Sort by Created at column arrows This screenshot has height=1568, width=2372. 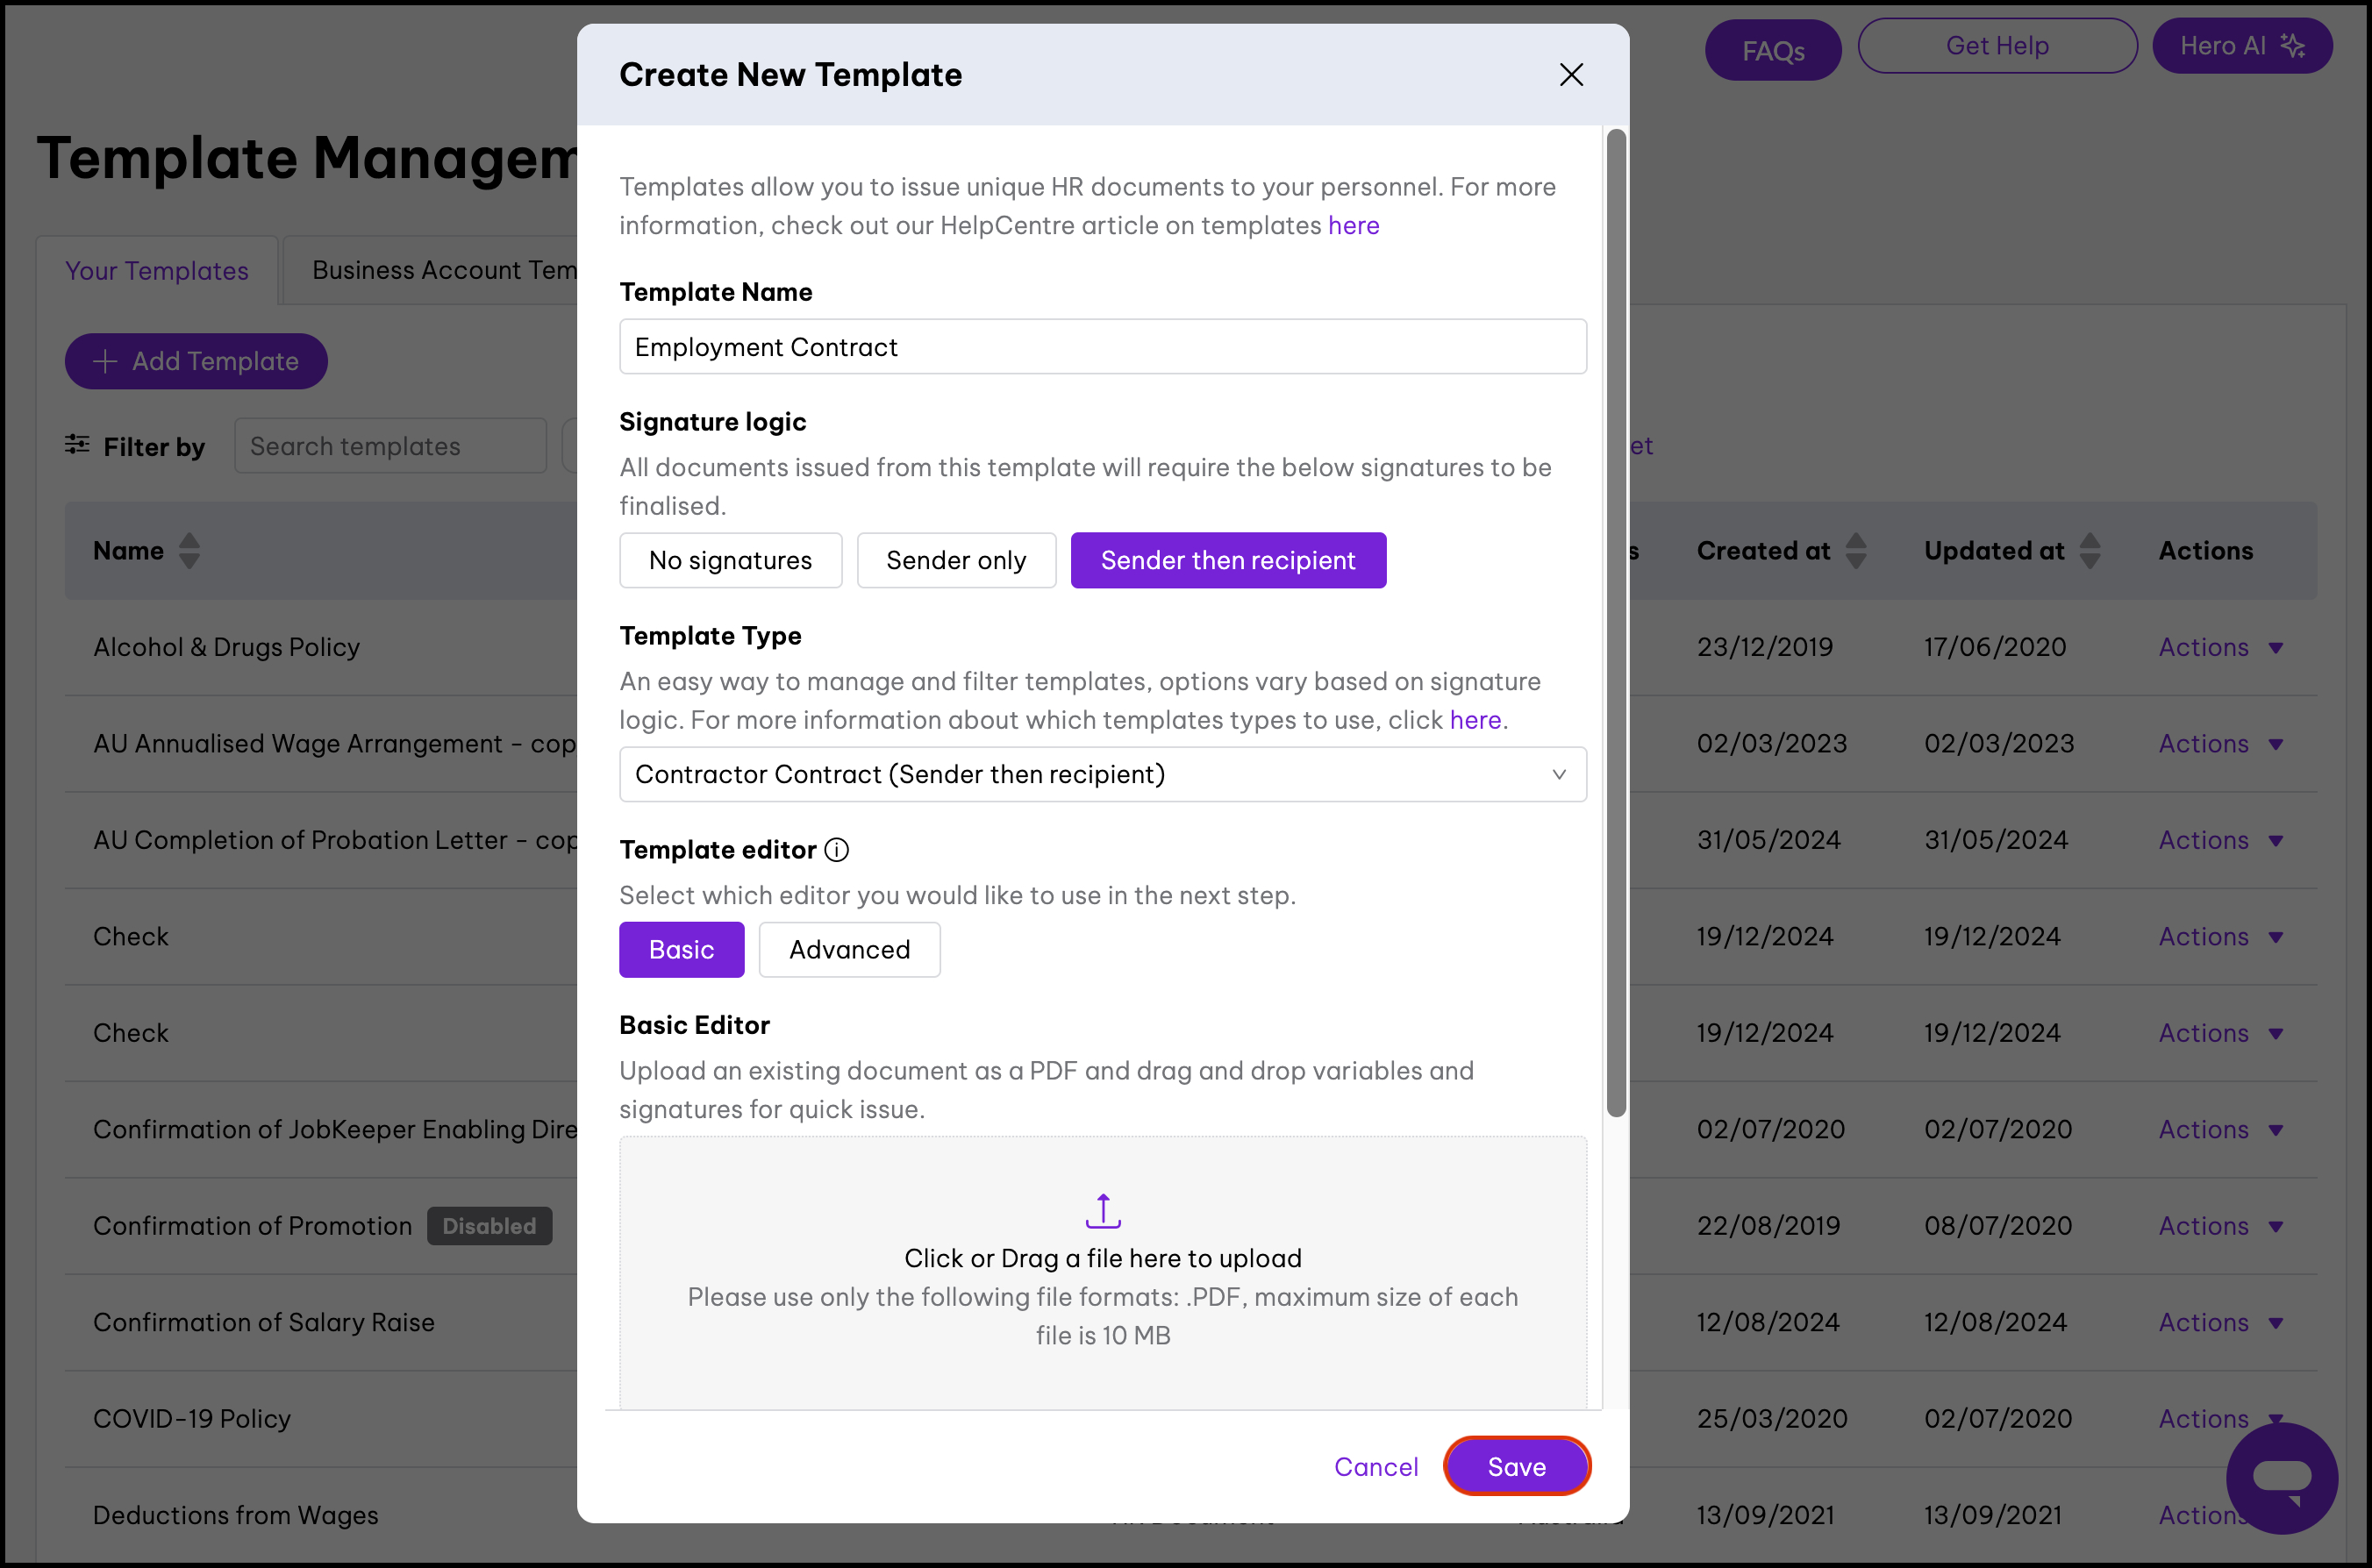point(1855,551)
